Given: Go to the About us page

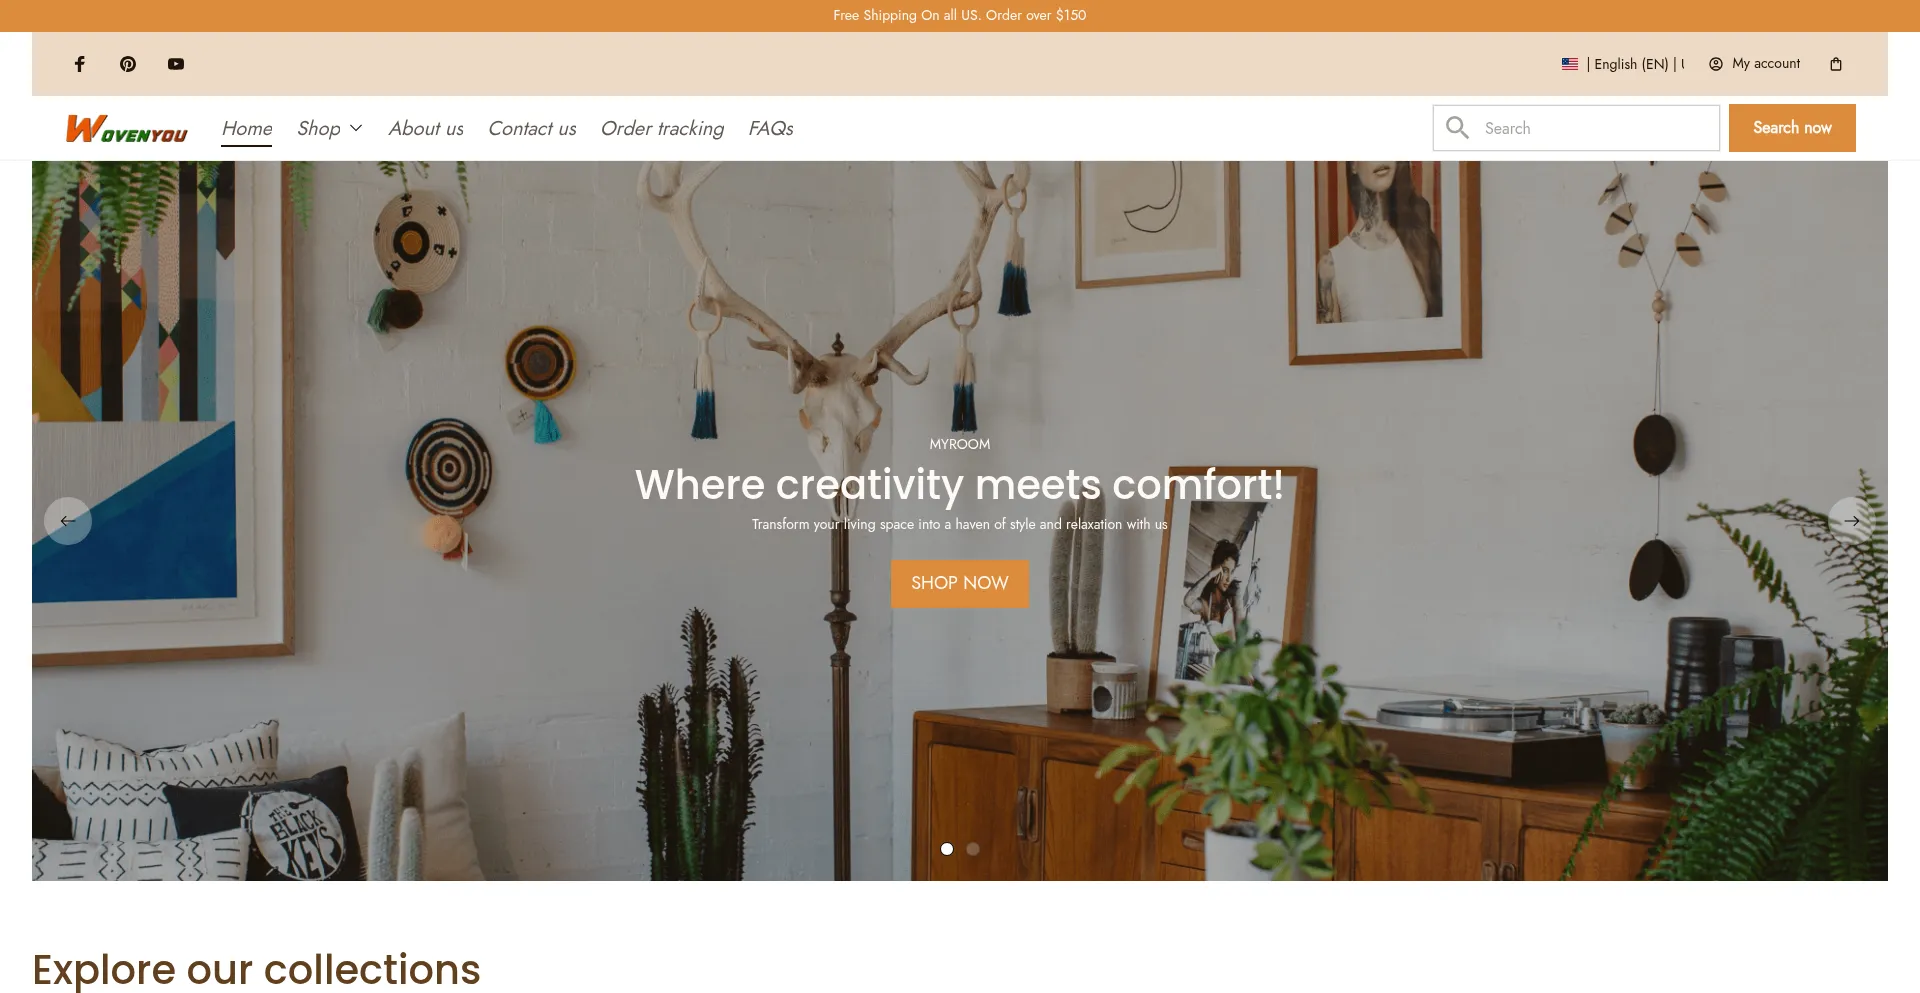Looking at the screenshot, I should coord(426,128).
